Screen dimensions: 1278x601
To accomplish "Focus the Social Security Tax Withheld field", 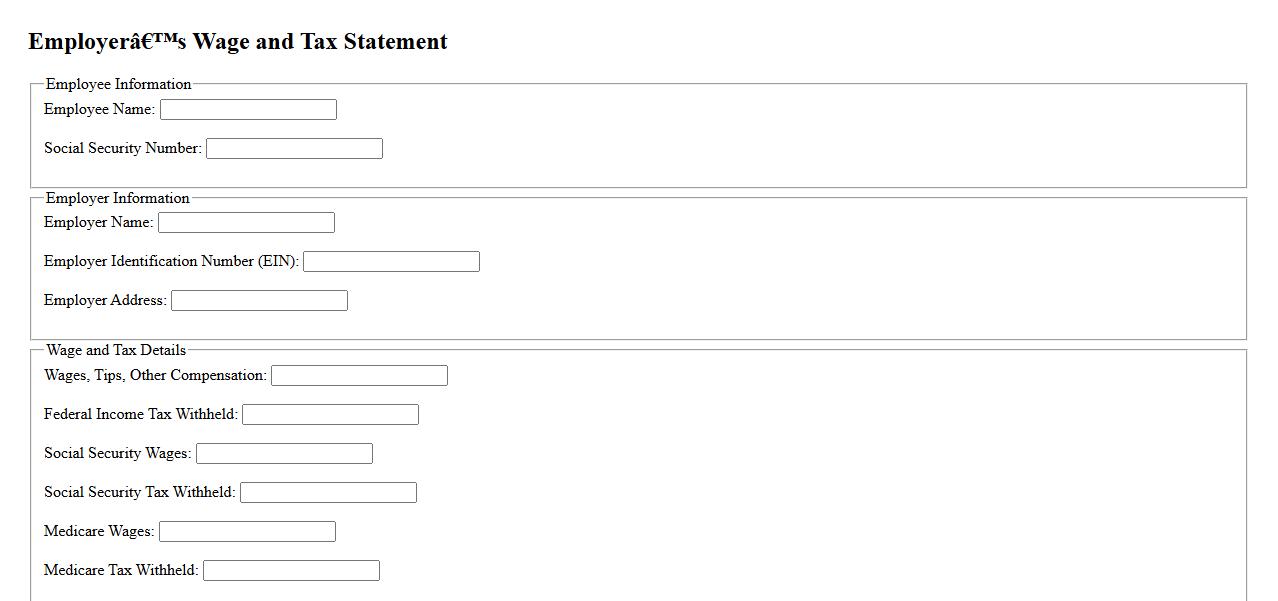I will 328,492.
